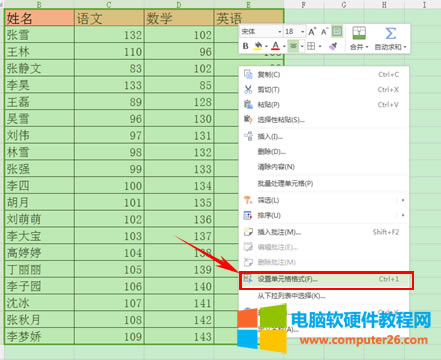Click red font color button
Viewport: 441px width, 360px height.
(x=275, y=46)
